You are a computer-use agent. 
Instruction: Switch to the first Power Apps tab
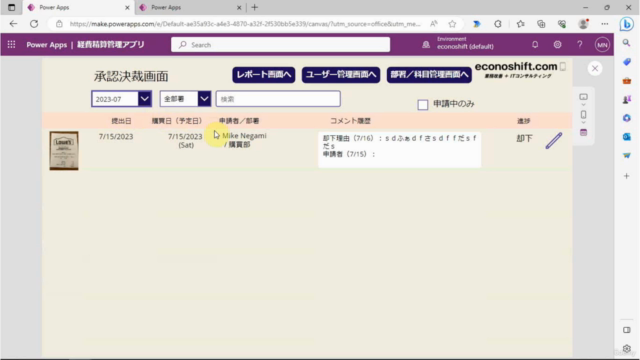click(78, 7)
